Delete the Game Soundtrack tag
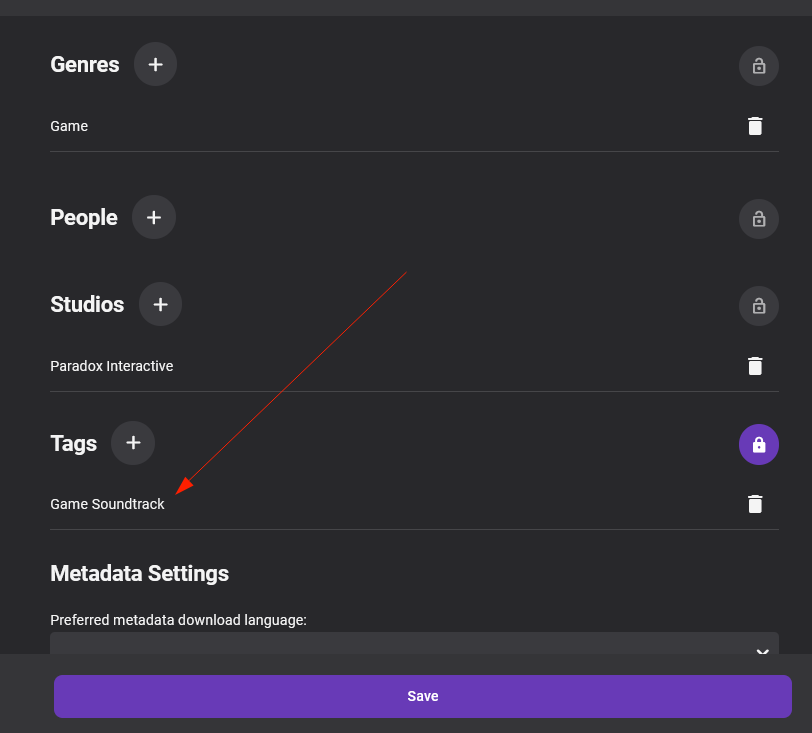 point(755,504)
